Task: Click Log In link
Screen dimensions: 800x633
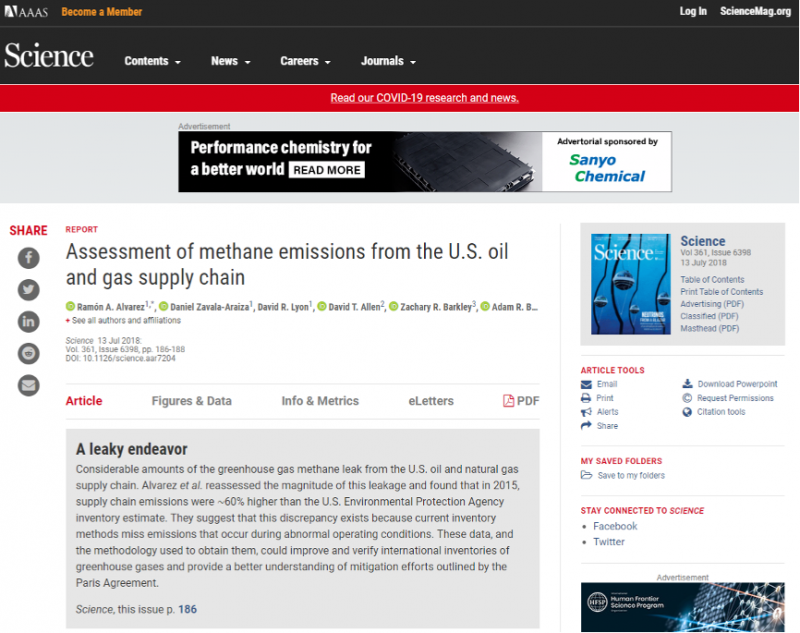Action: click(x=693, y=11)
